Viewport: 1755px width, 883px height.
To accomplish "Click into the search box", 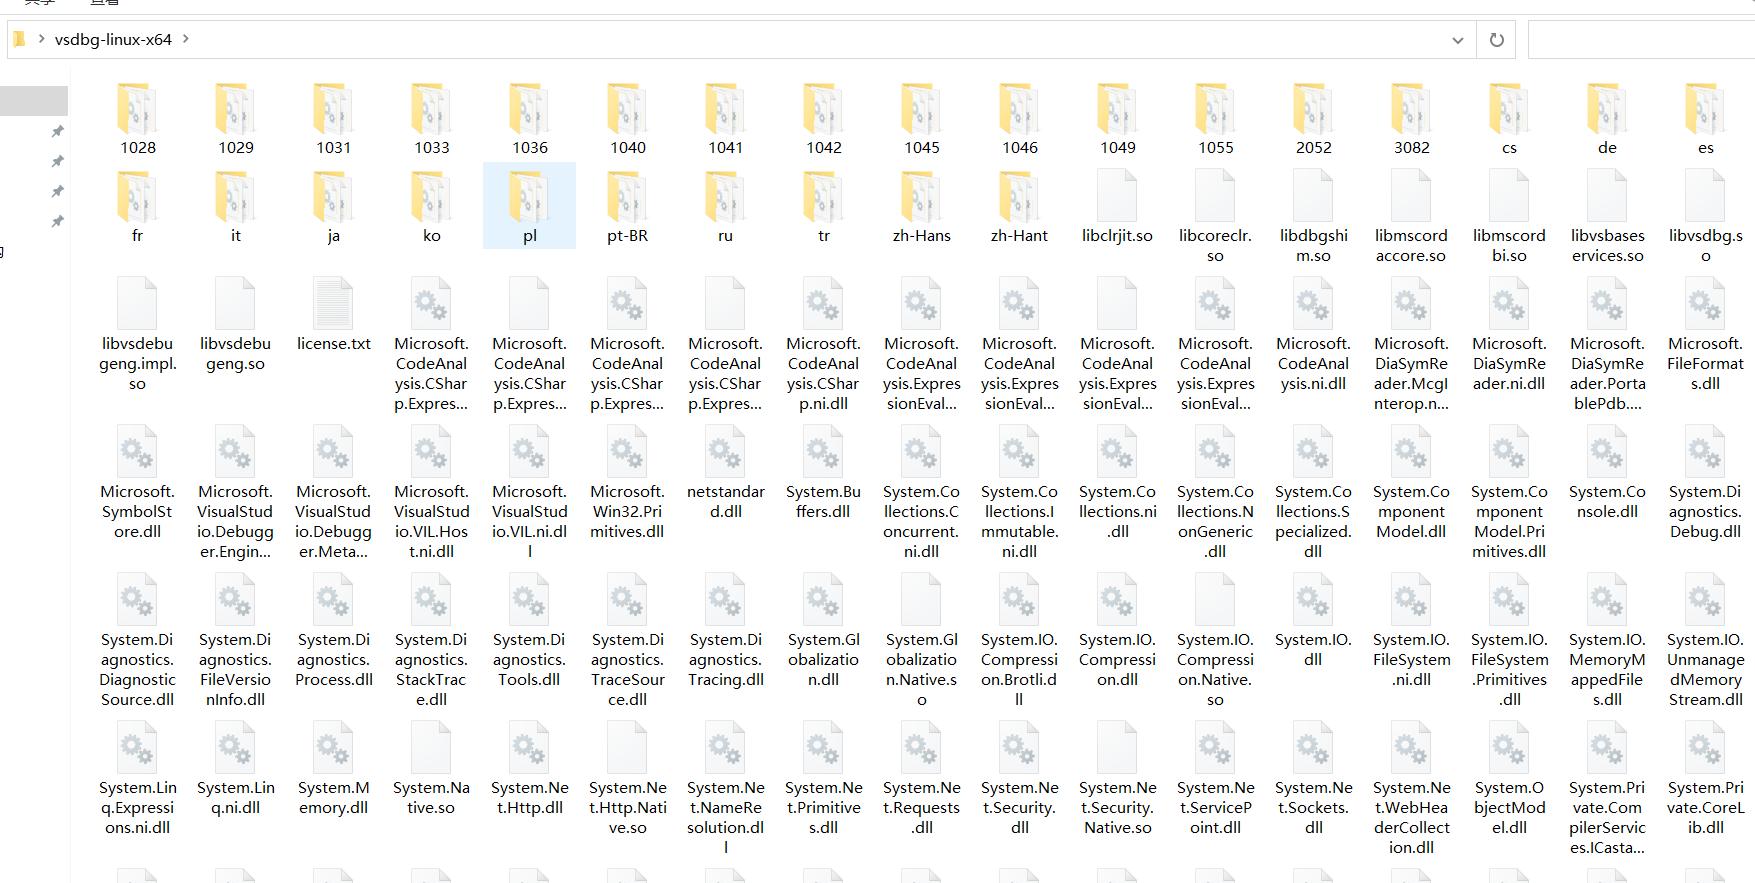I will click(x=1640, y=40).
